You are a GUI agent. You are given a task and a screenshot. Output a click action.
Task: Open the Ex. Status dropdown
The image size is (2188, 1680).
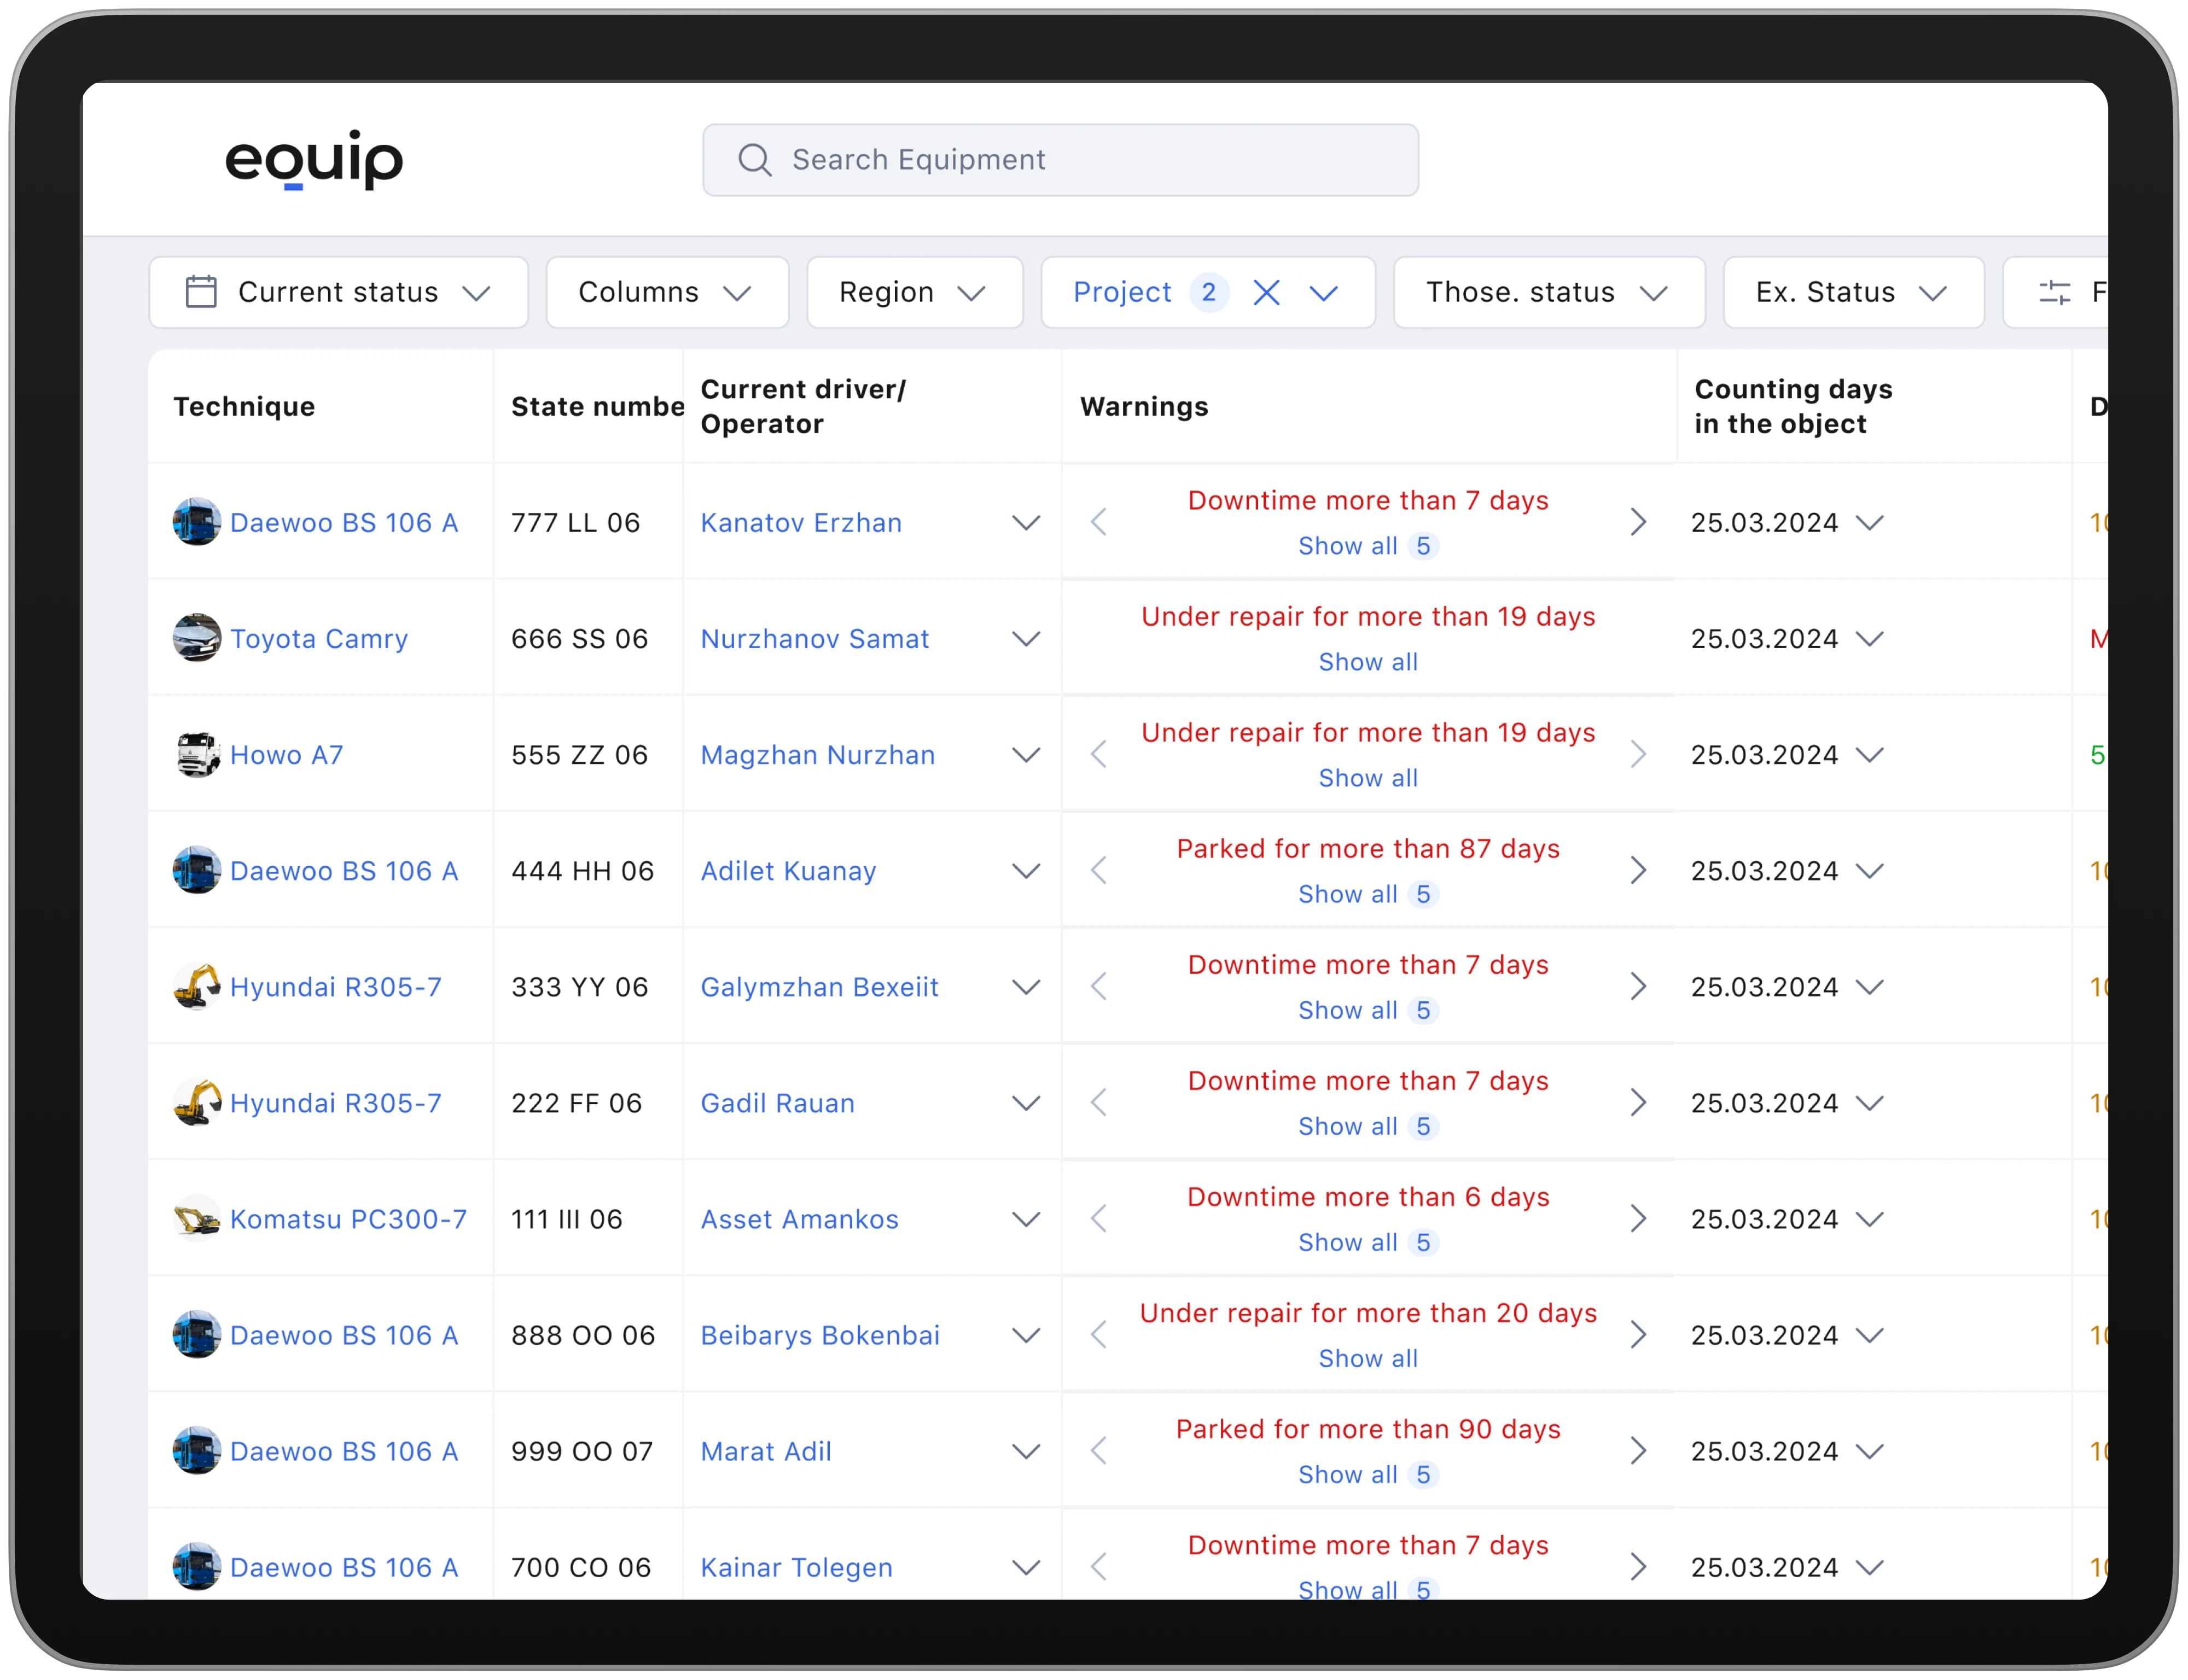coord(1853,292)
